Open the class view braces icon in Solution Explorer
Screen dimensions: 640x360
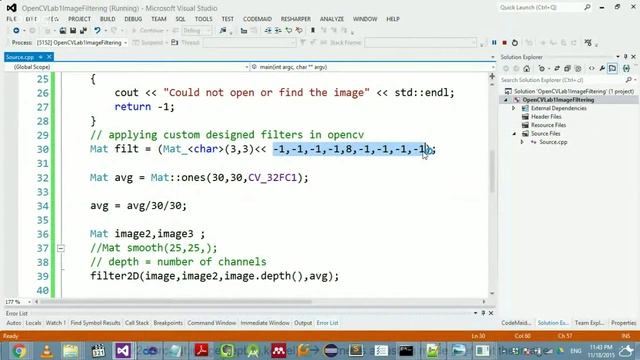[x=626, y=69]
